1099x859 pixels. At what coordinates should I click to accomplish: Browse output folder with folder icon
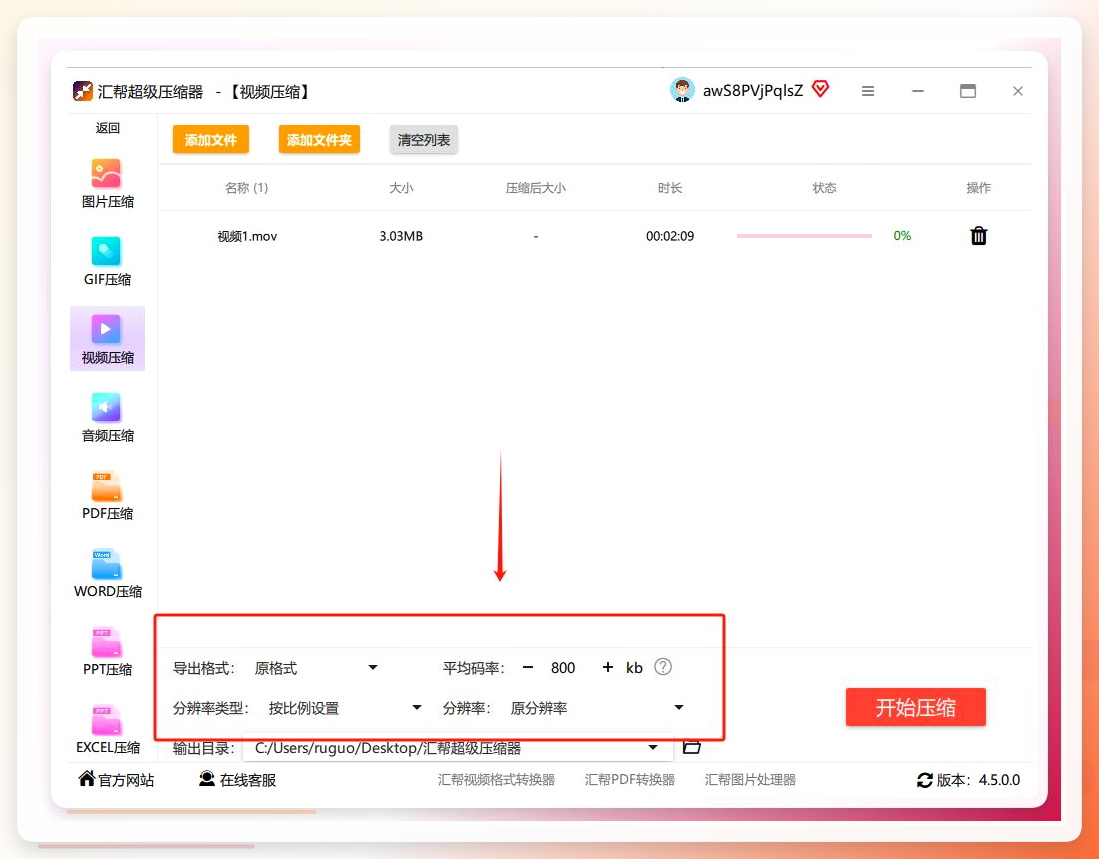pos(692,747)
